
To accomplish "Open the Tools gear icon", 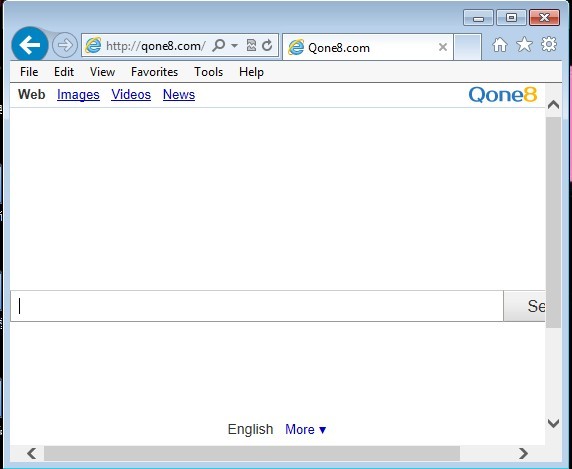I will click(x=549, y=44).
